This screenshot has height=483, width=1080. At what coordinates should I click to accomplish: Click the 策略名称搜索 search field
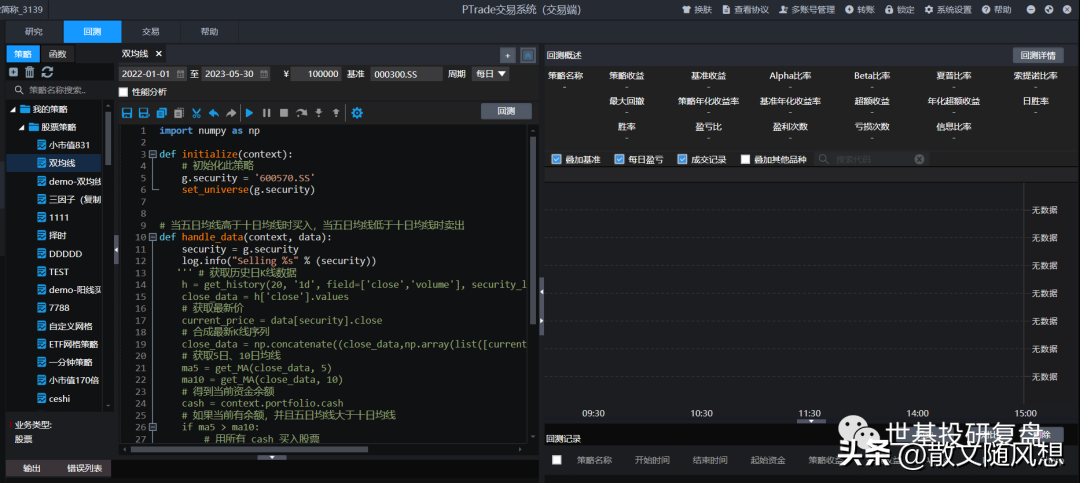click(x=61, y=90)
